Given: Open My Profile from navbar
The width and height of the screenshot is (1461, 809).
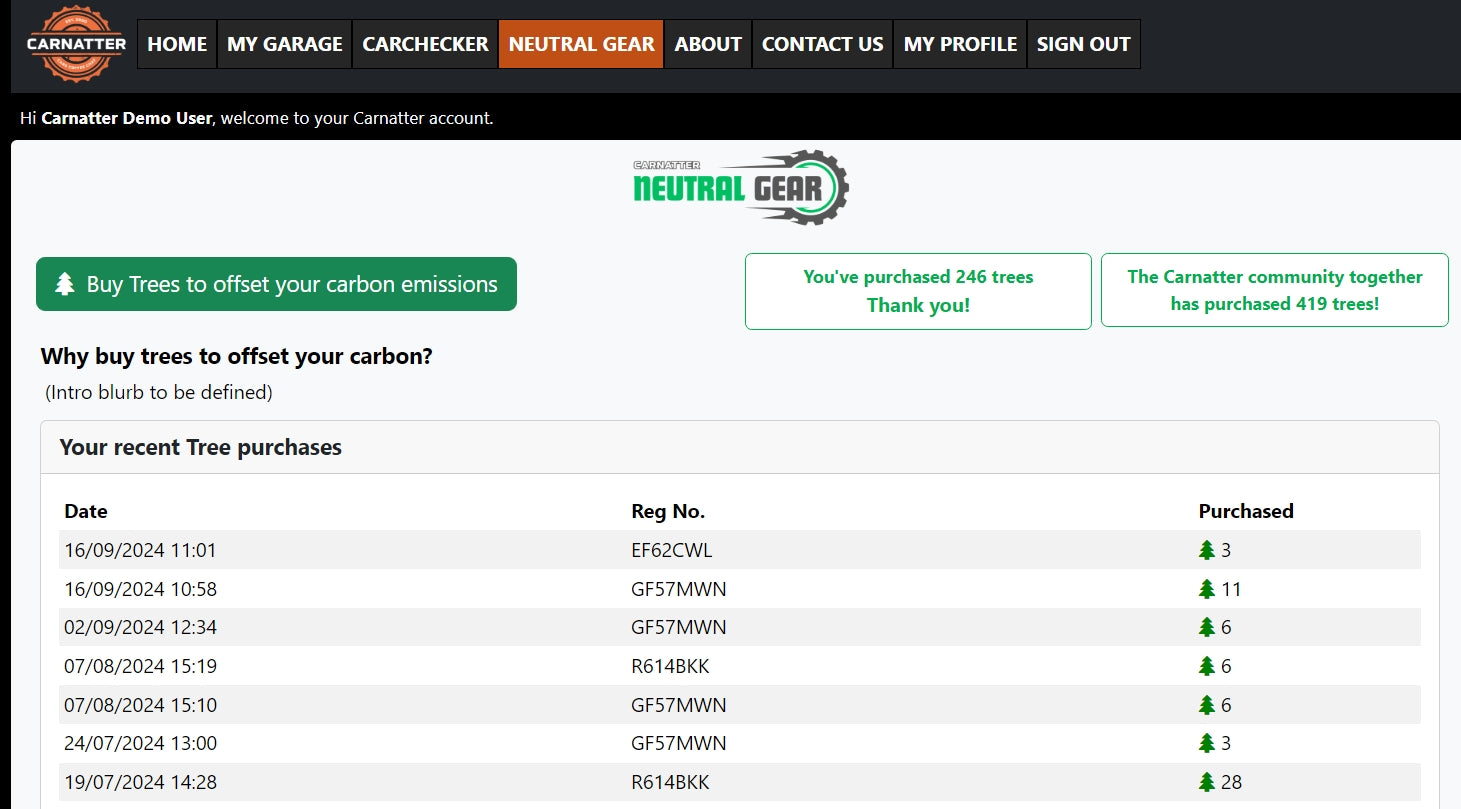Looking at the screenshot, I should pos(960,45).
